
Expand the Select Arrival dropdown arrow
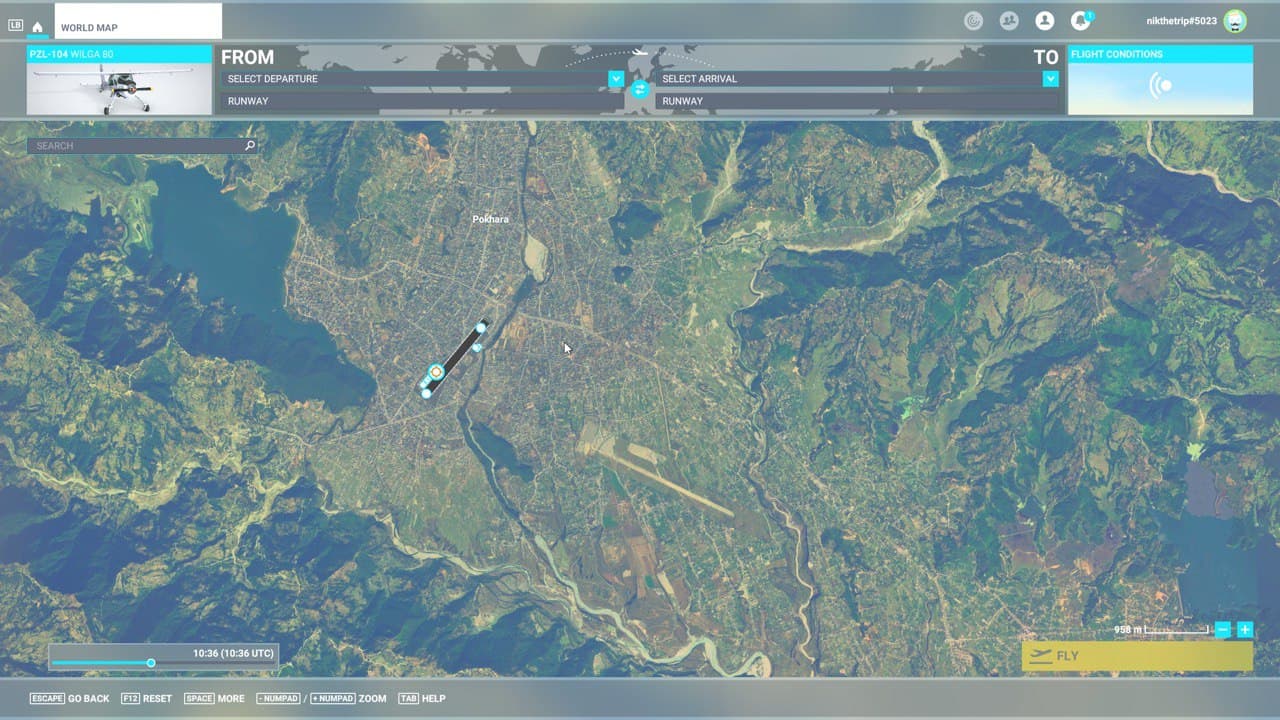(1050, 79)
